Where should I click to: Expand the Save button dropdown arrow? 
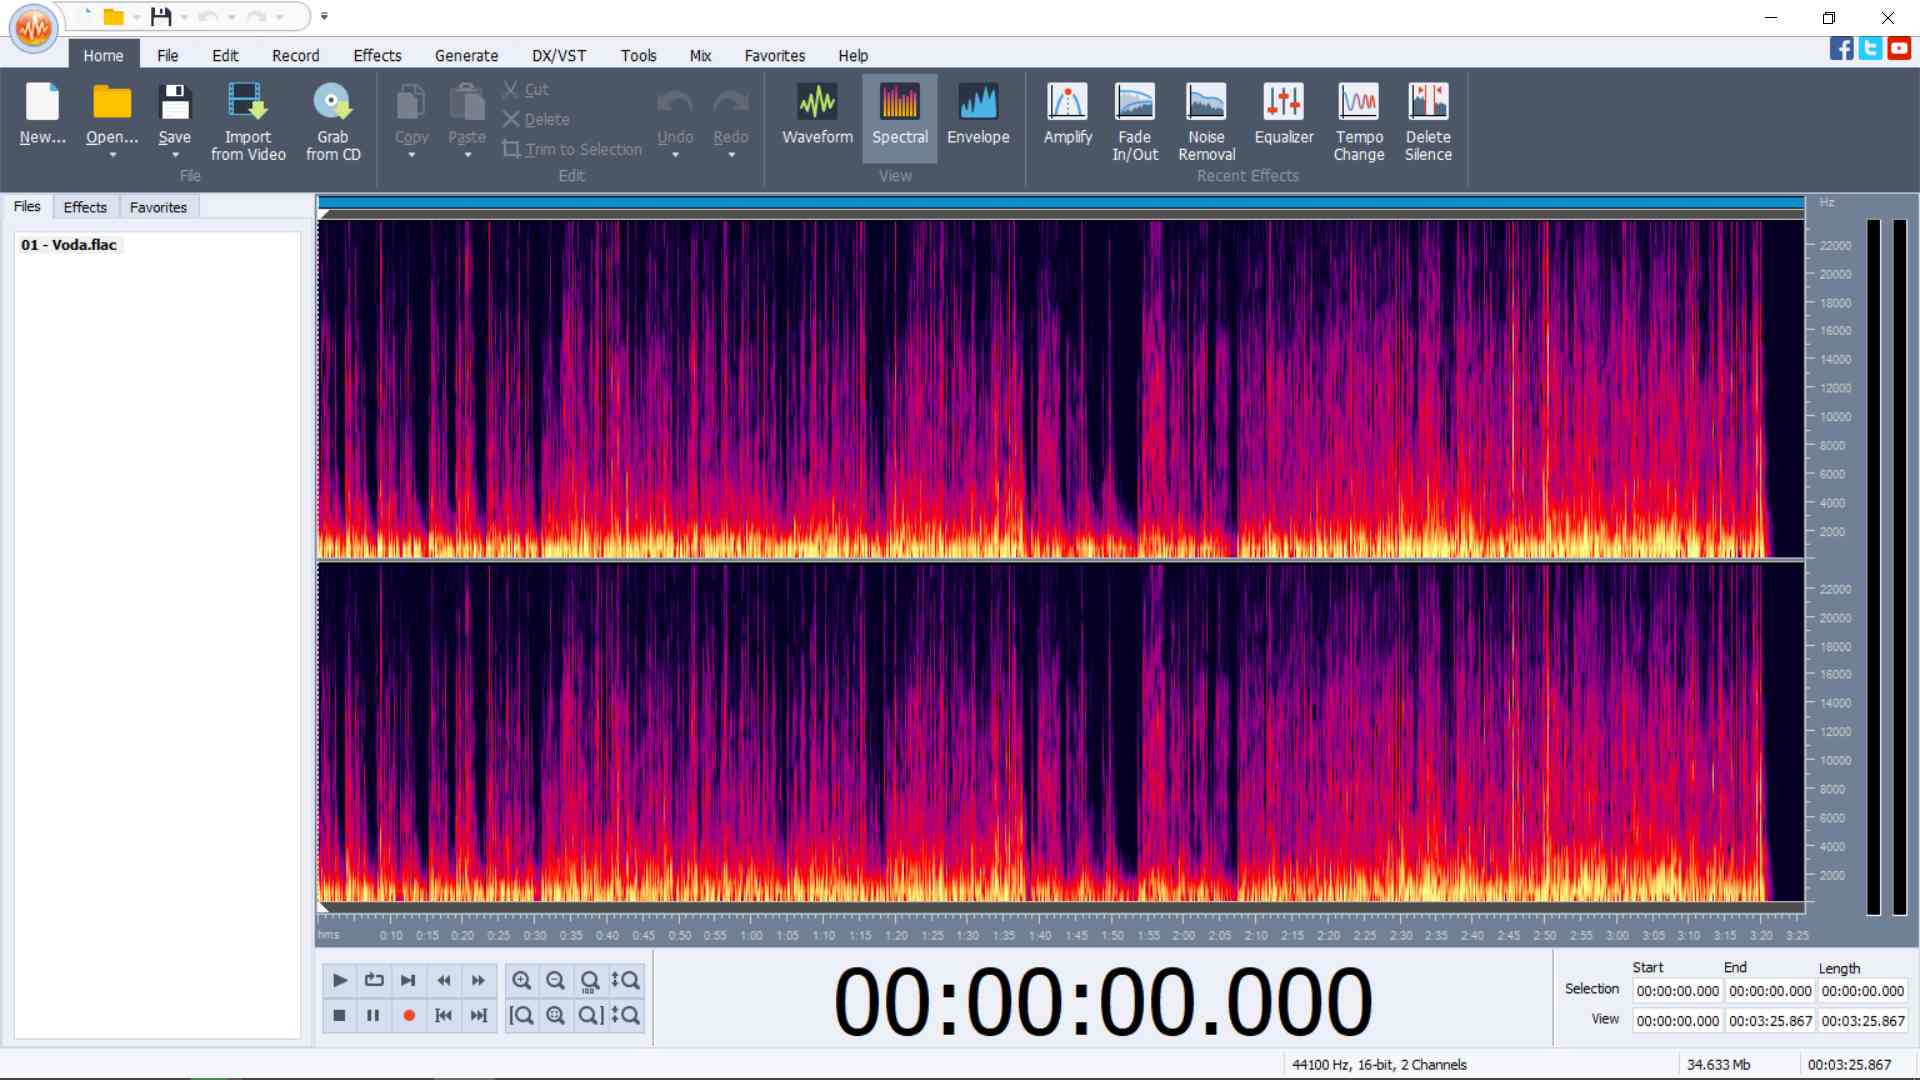(x=174, y=156)
